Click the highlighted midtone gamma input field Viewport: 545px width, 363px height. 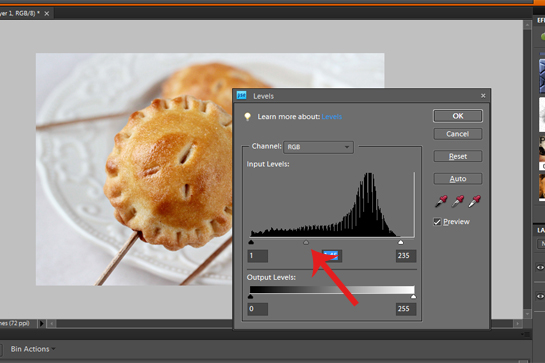pos(332,256)
